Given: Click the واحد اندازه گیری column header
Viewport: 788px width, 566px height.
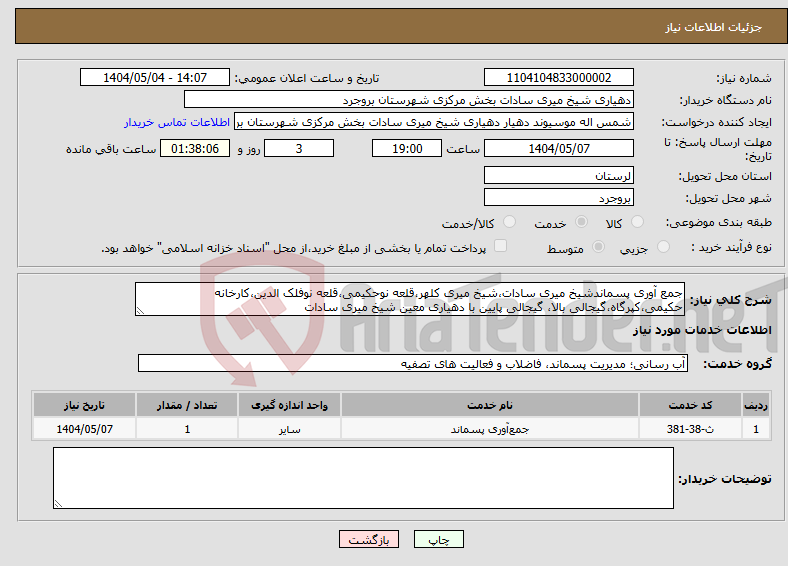Looking at the screenshot, I should click(289, 405).
